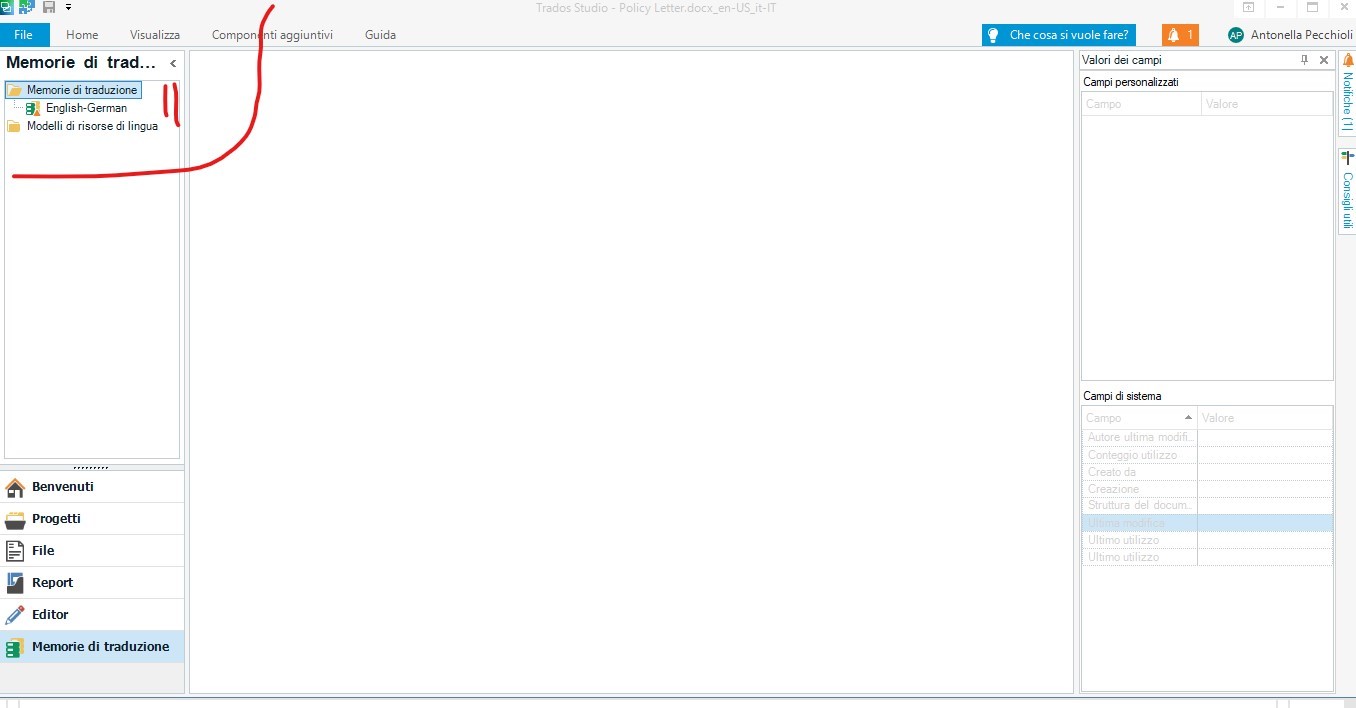Select the Creazione field row
Viewport: 1356px width, 708px height.
1207,489
